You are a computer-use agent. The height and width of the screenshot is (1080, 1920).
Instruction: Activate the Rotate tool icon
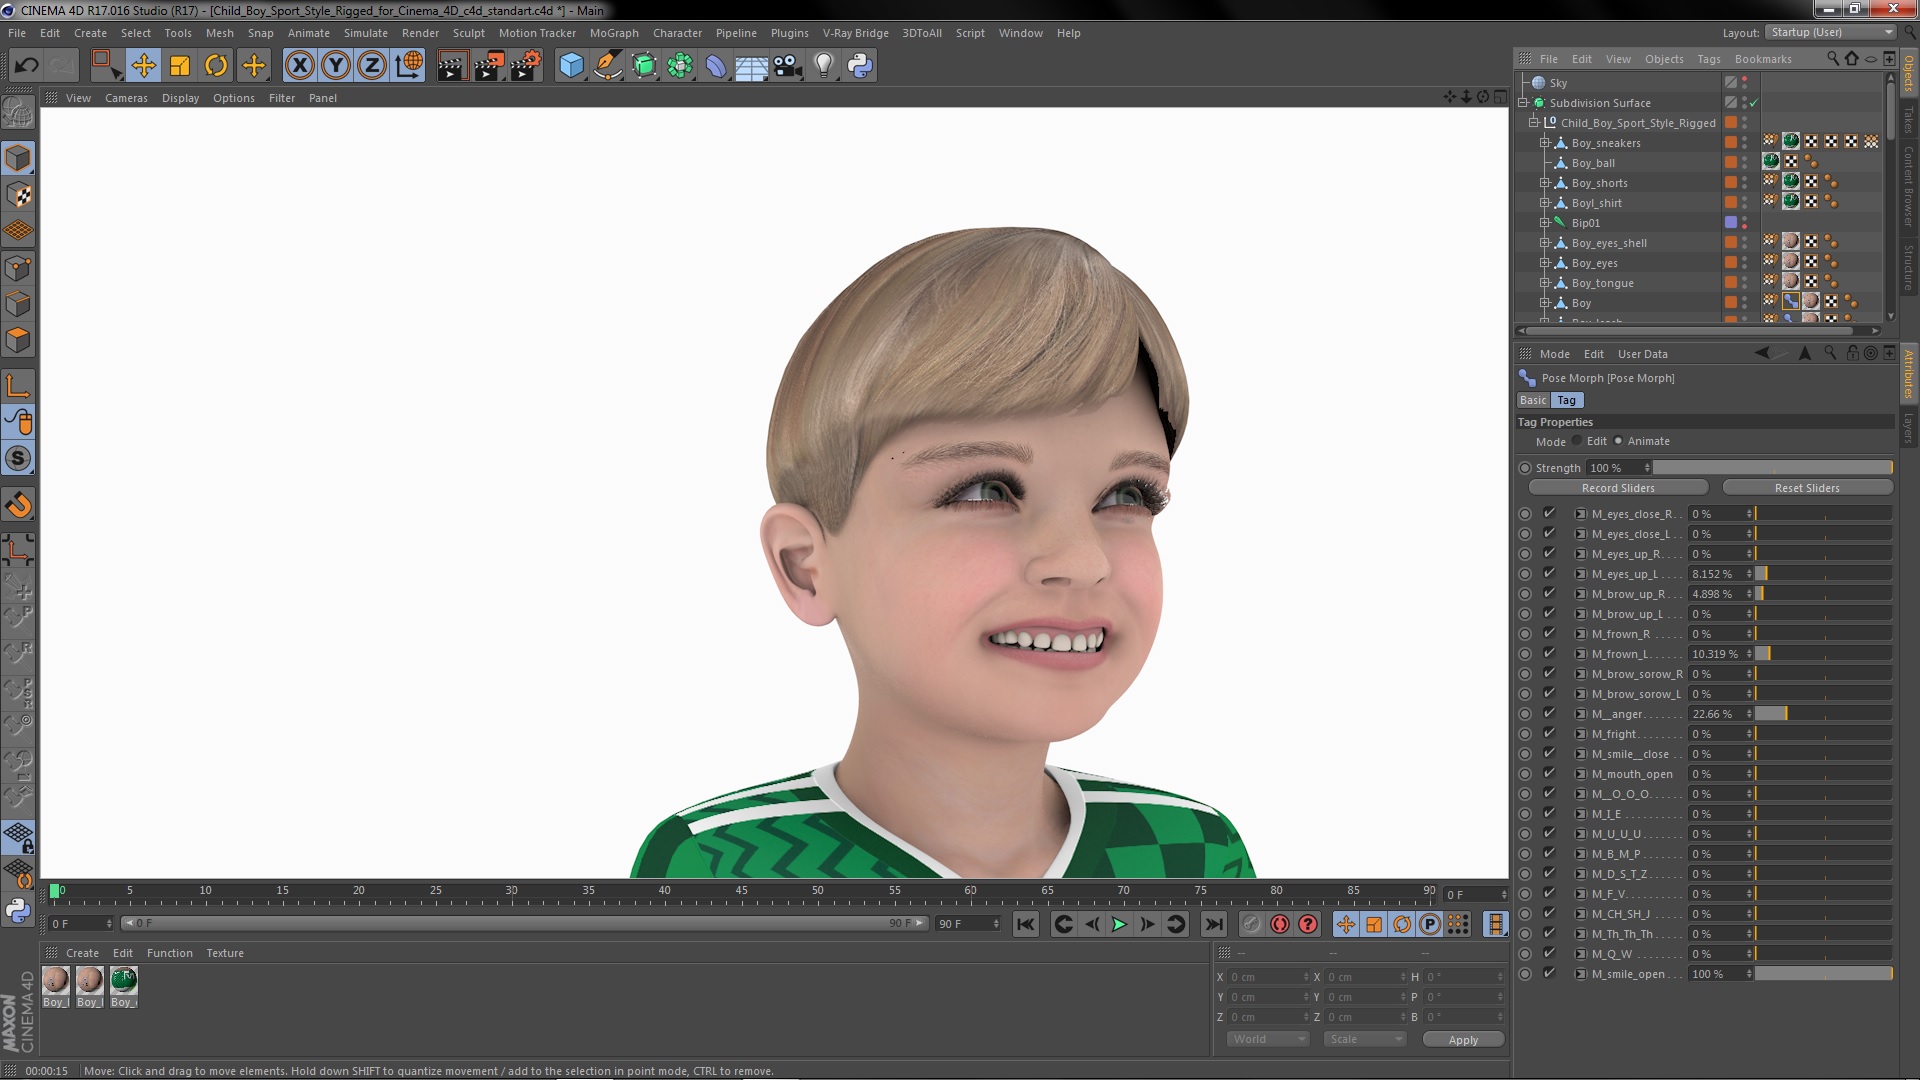[216, 66]
